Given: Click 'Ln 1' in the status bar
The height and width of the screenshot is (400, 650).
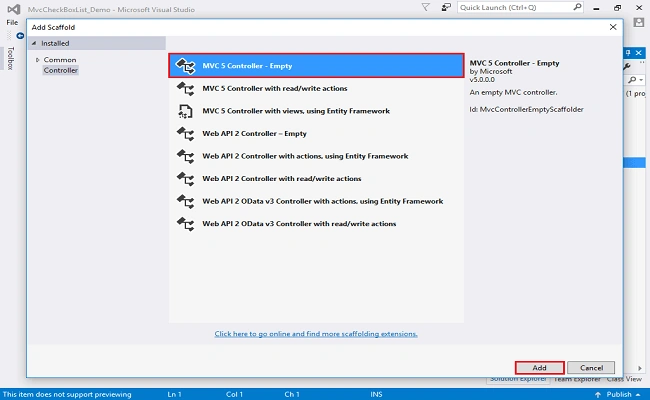Looking at the screenshot, I should pos(175,395).
